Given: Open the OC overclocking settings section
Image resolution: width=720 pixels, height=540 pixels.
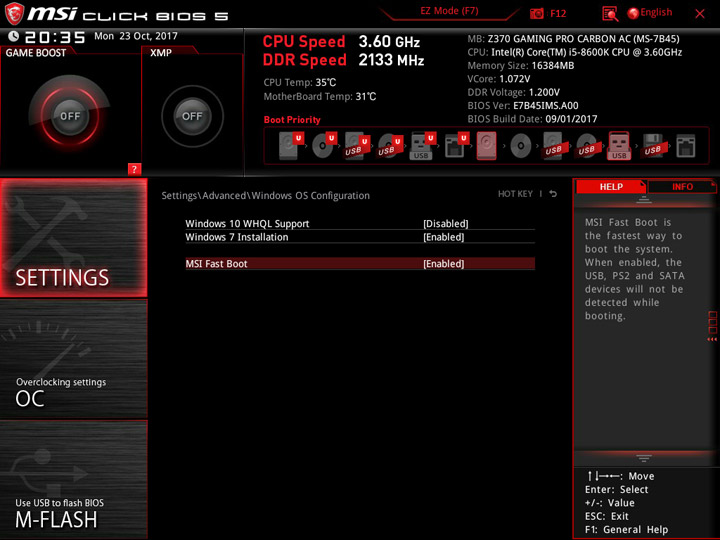Looking at the screenshot, I should click(73, 359).
